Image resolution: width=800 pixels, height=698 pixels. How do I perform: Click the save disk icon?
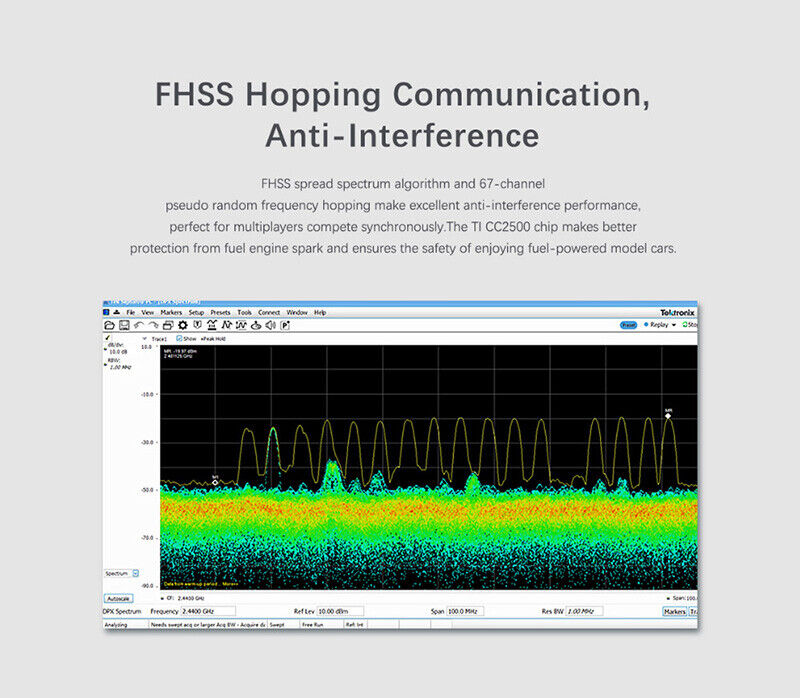(124, 325)
